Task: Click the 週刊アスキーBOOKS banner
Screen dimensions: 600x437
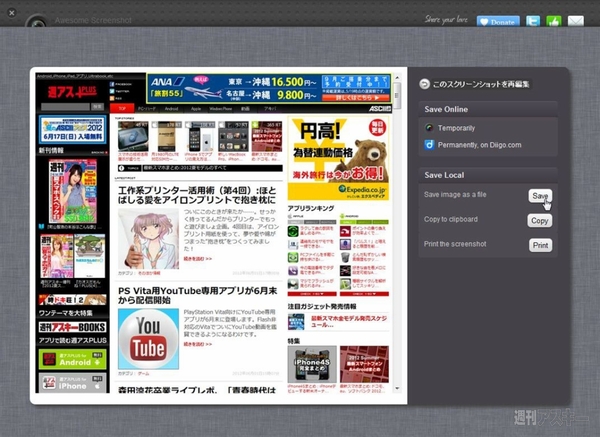Action: (x=72, y=327)
